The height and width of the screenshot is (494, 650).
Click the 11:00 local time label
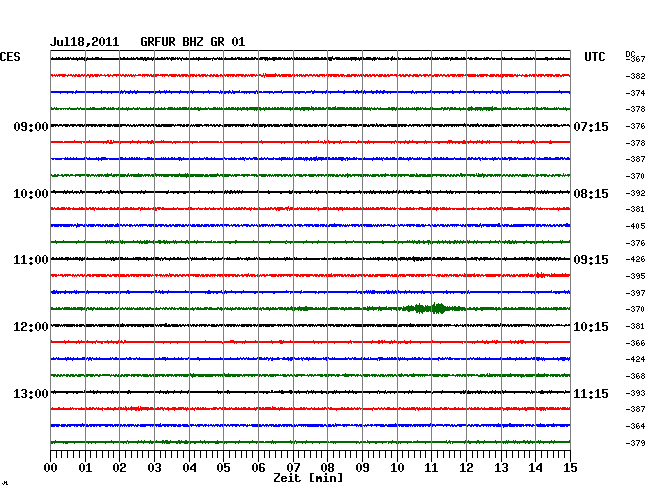pyautogui.click(x=31, y=260)
